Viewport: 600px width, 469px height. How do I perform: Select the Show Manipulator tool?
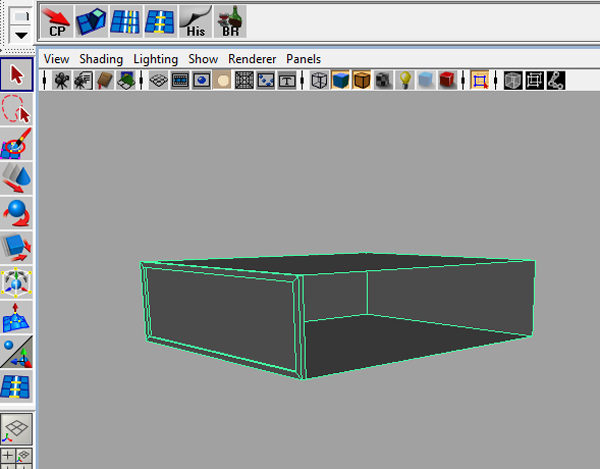[16, 352]
